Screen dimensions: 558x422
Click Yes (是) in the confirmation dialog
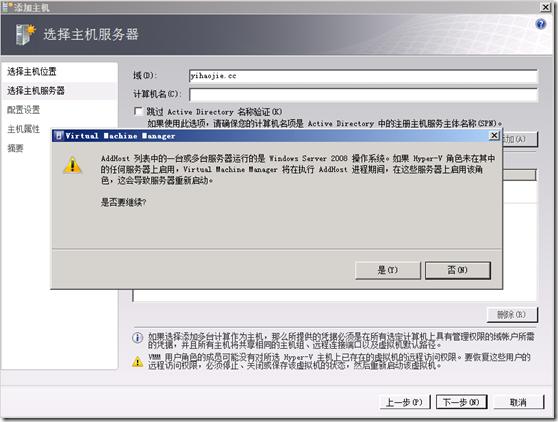(x=388, y=270)
